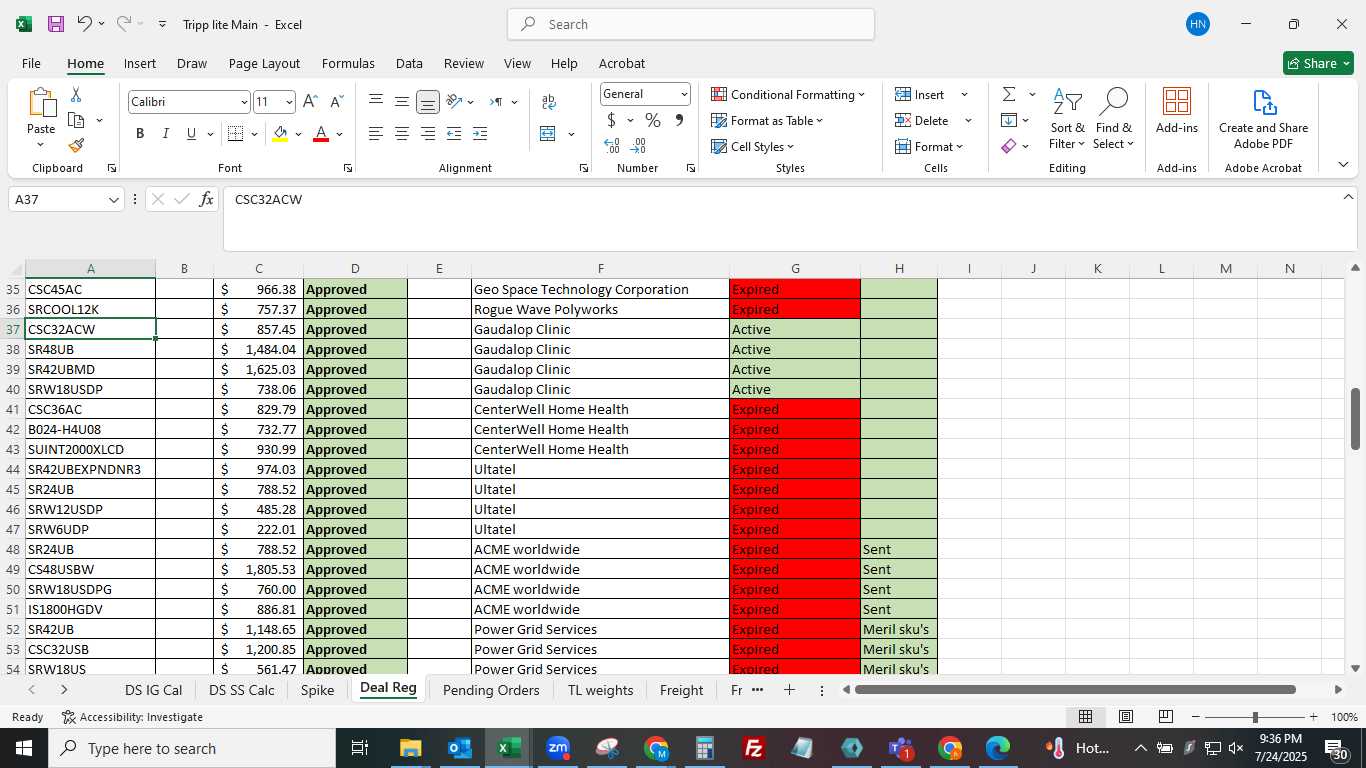
Task: Select the Pending Orders sheet tab
Action: 491,690
